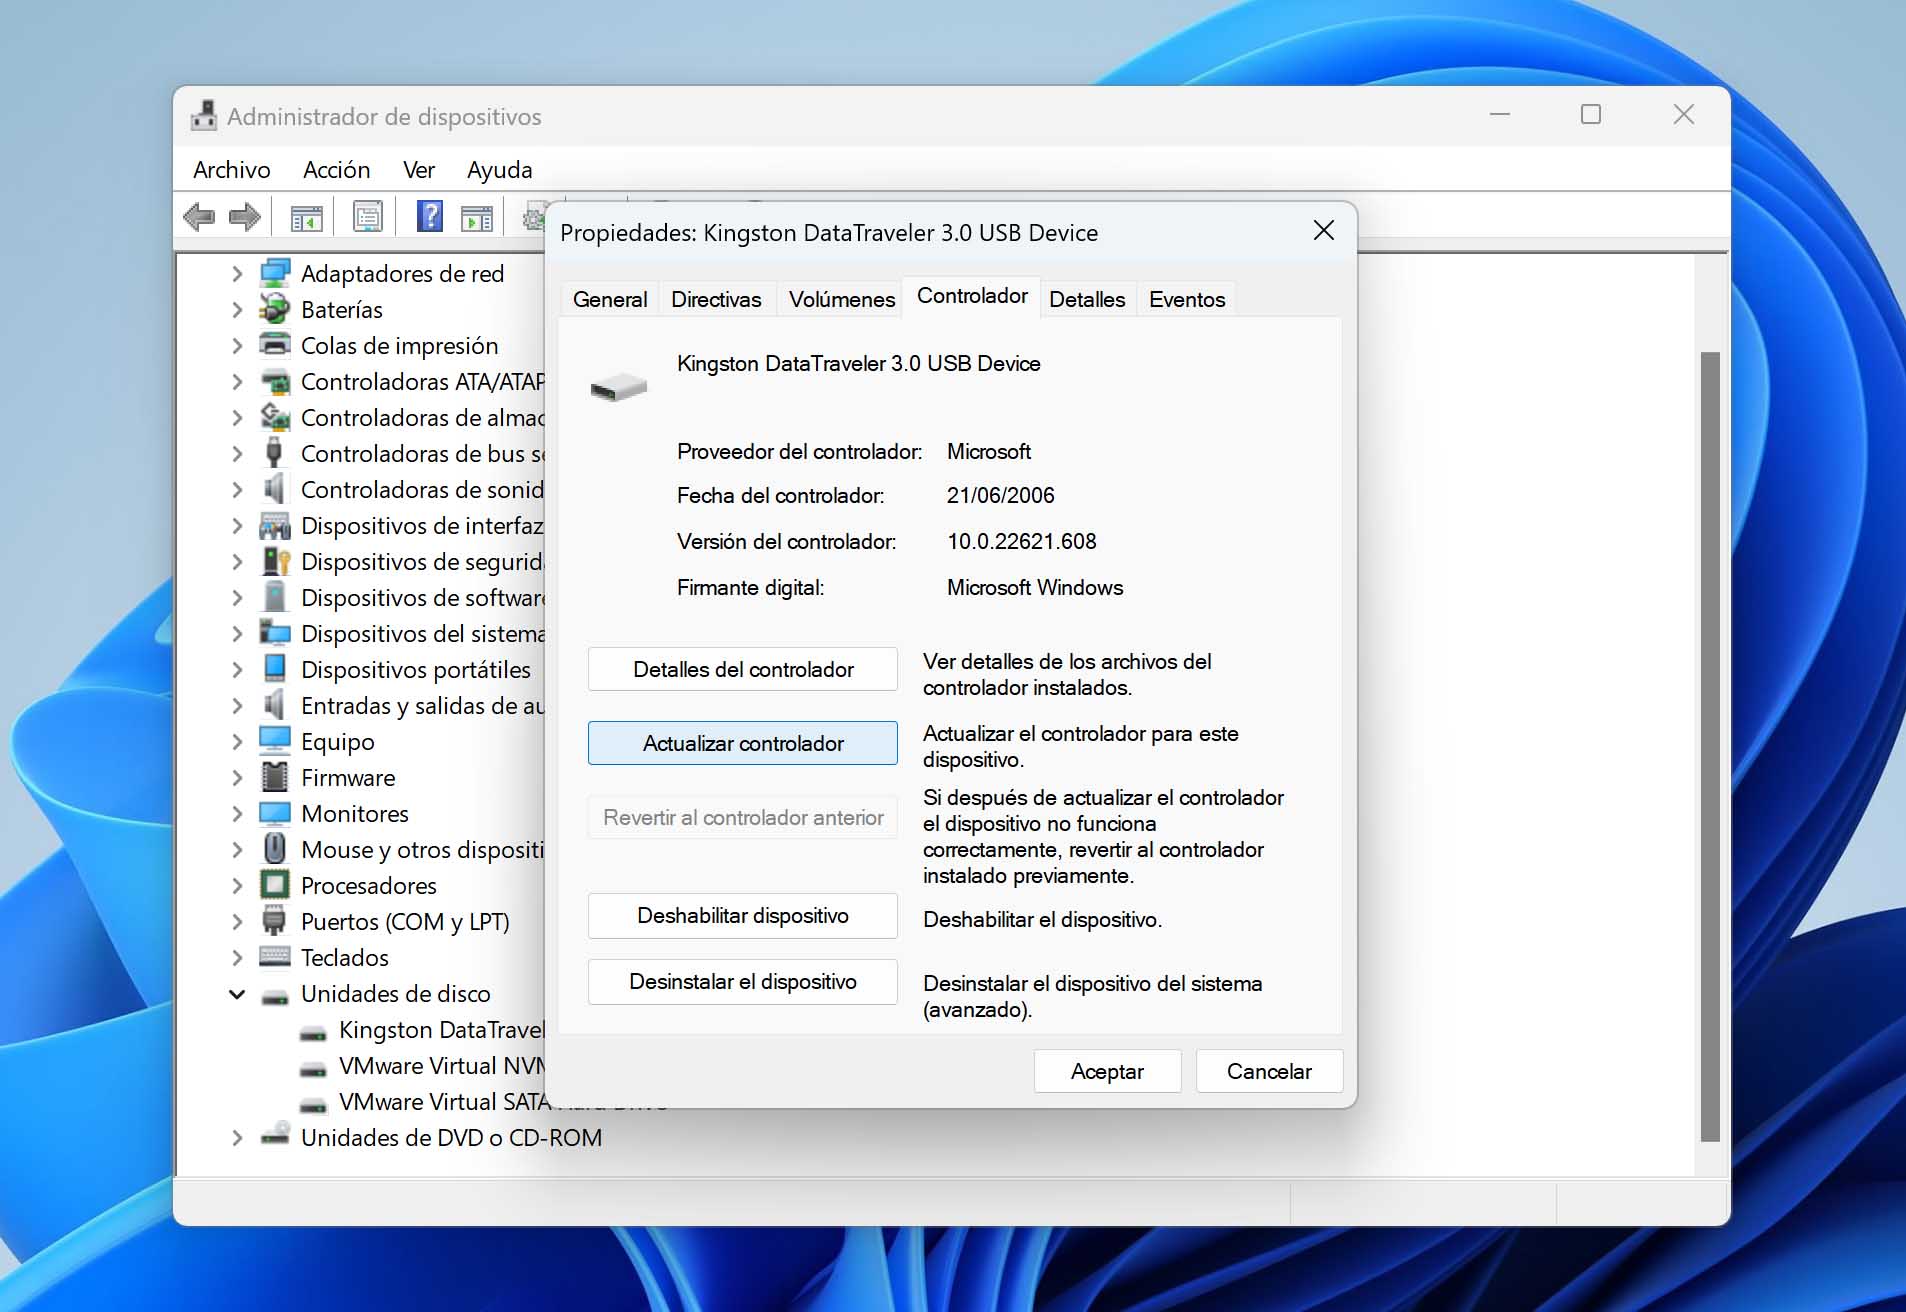Viewport: 1906px width, 1312px height.
Task: Select Kingston DataTraveler entry in the tree
Action: [x=441, y=1029]
